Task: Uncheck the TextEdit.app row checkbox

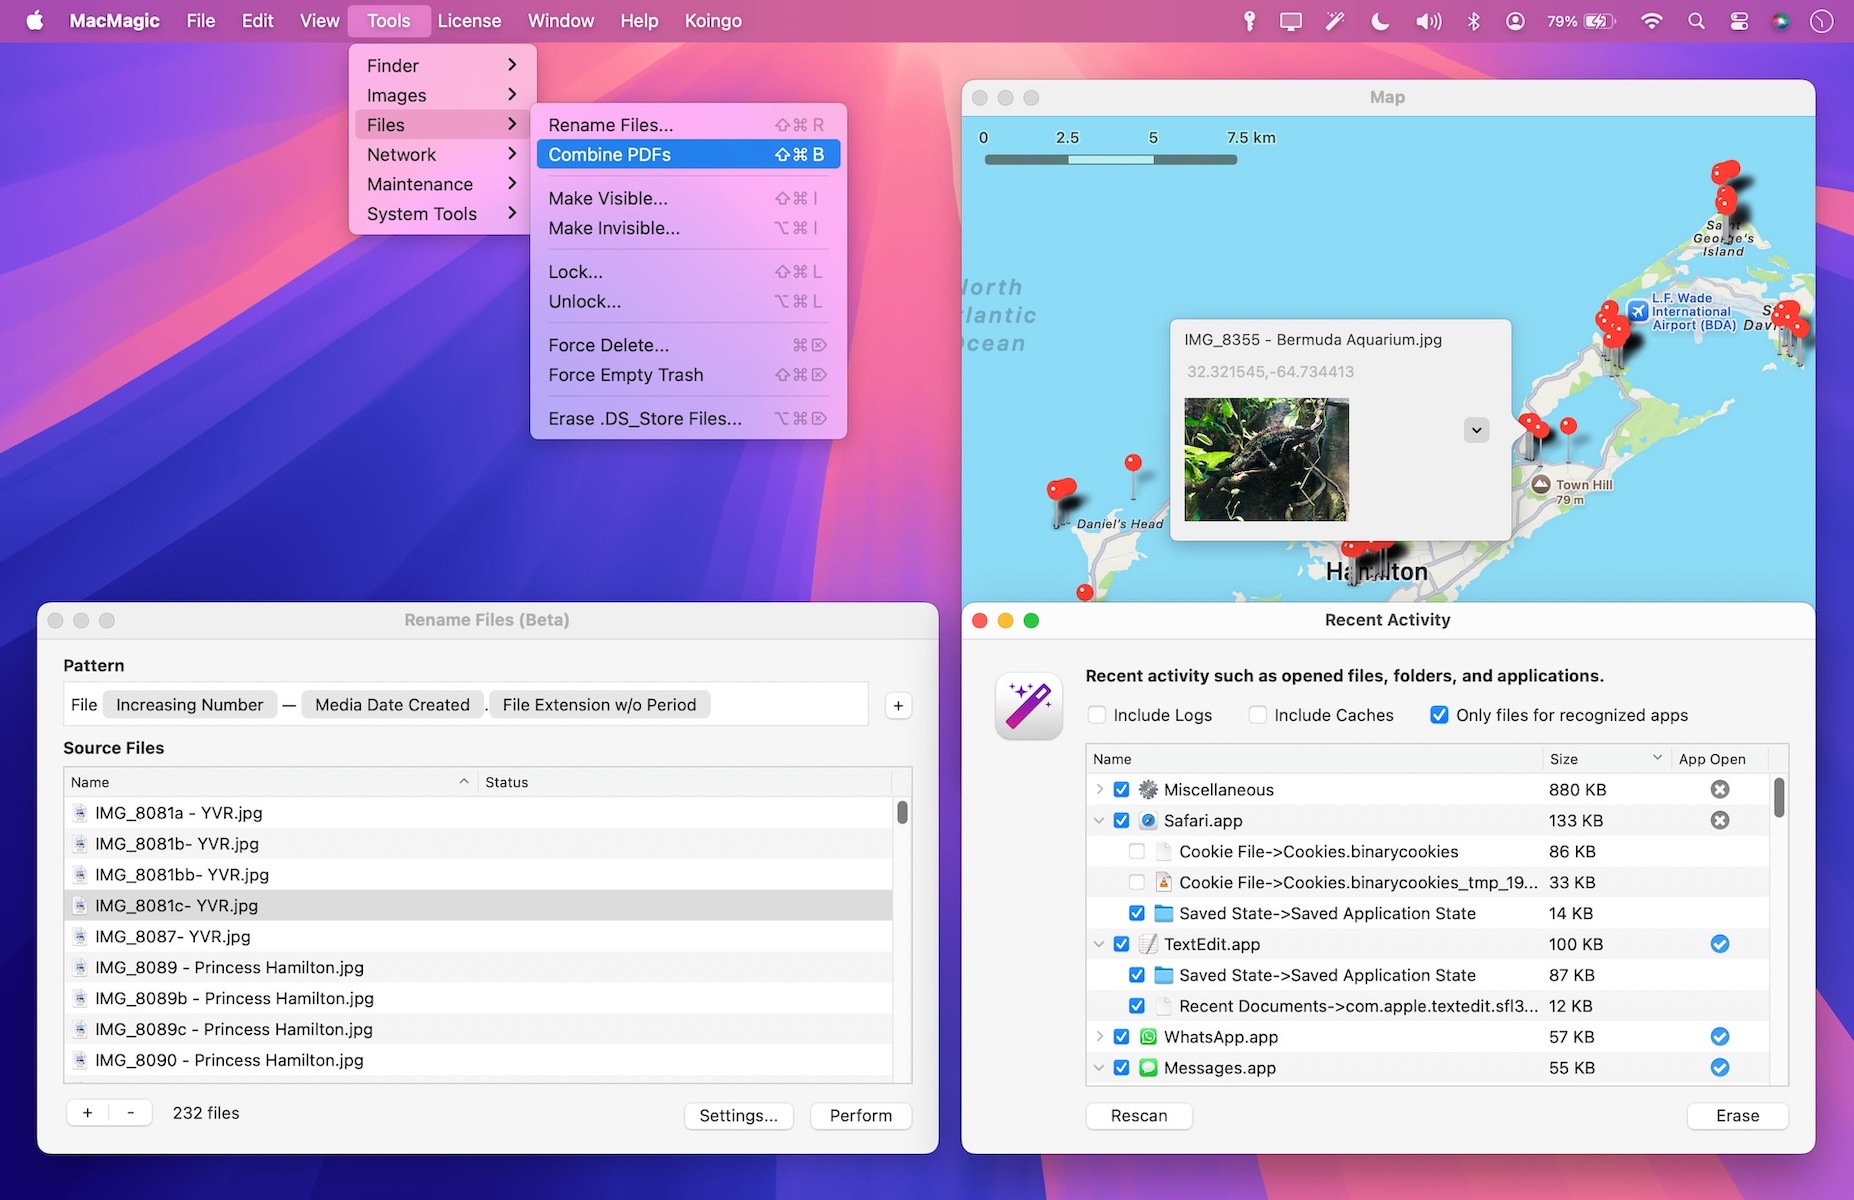Action: (1121, 944)
